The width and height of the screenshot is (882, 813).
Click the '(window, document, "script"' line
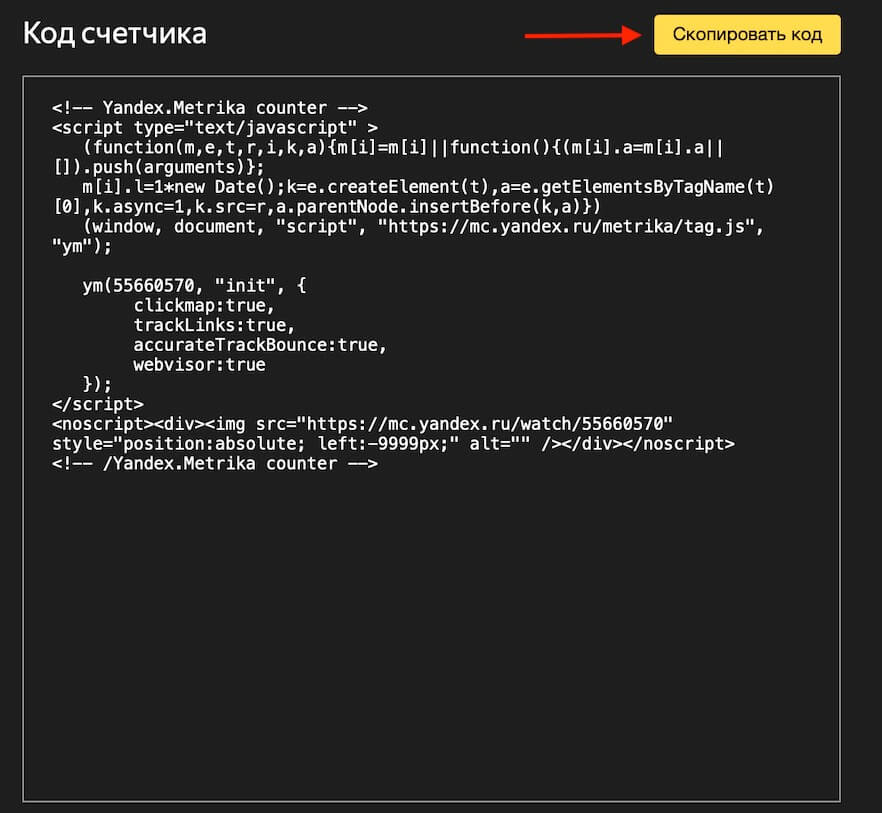point(423,226)
